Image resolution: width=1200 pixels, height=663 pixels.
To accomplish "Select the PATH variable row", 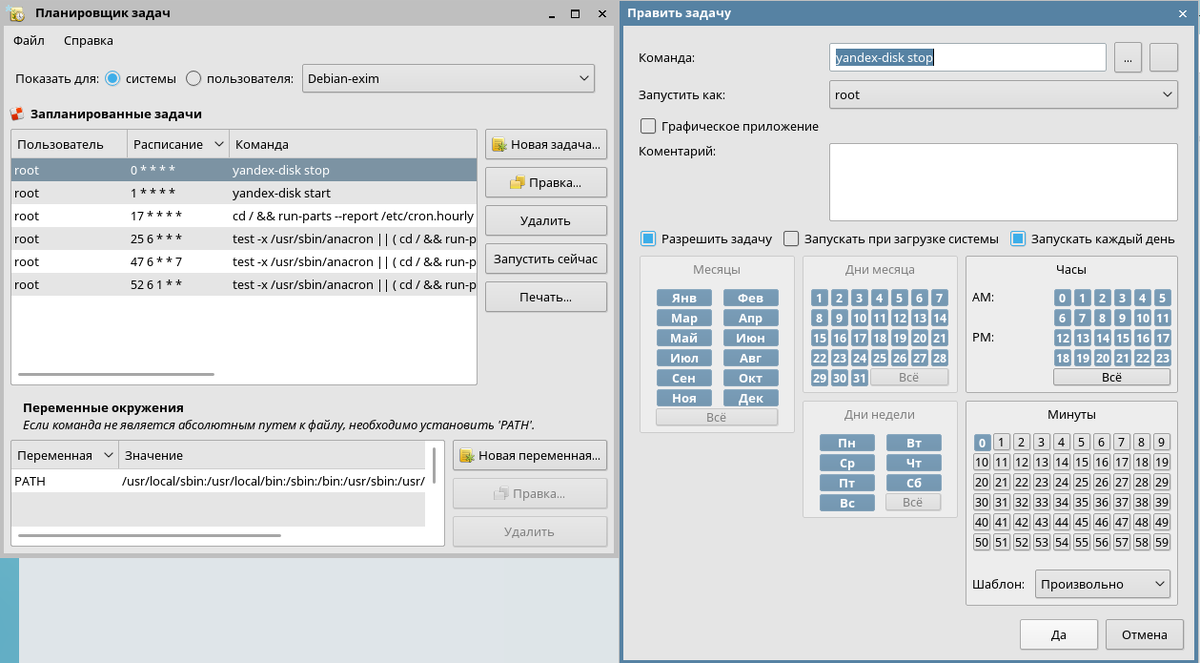I will pyautogui.click(x=218, y=482).
